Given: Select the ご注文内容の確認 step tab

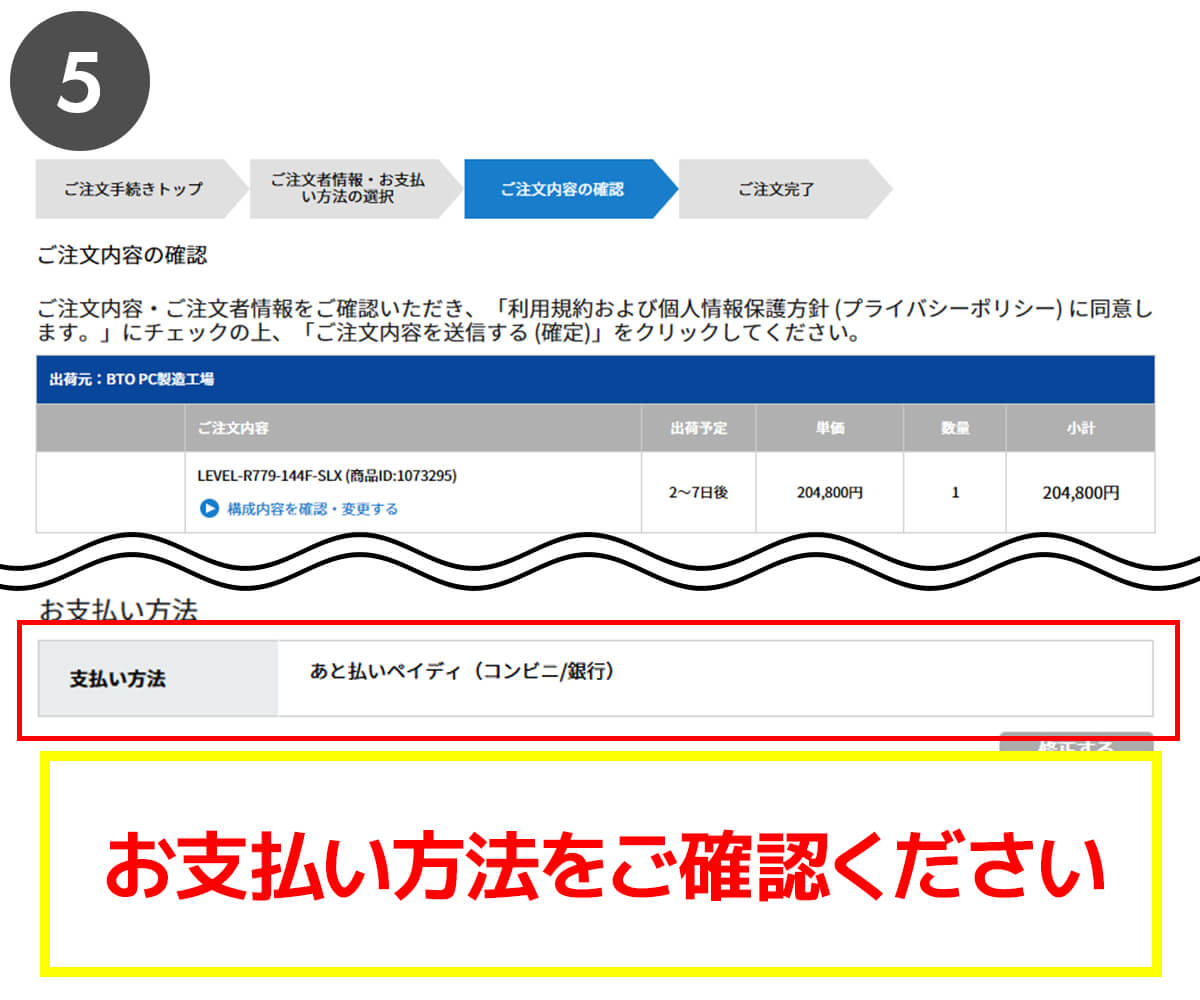Looking at the screenshot, I should tap(568, 188).
